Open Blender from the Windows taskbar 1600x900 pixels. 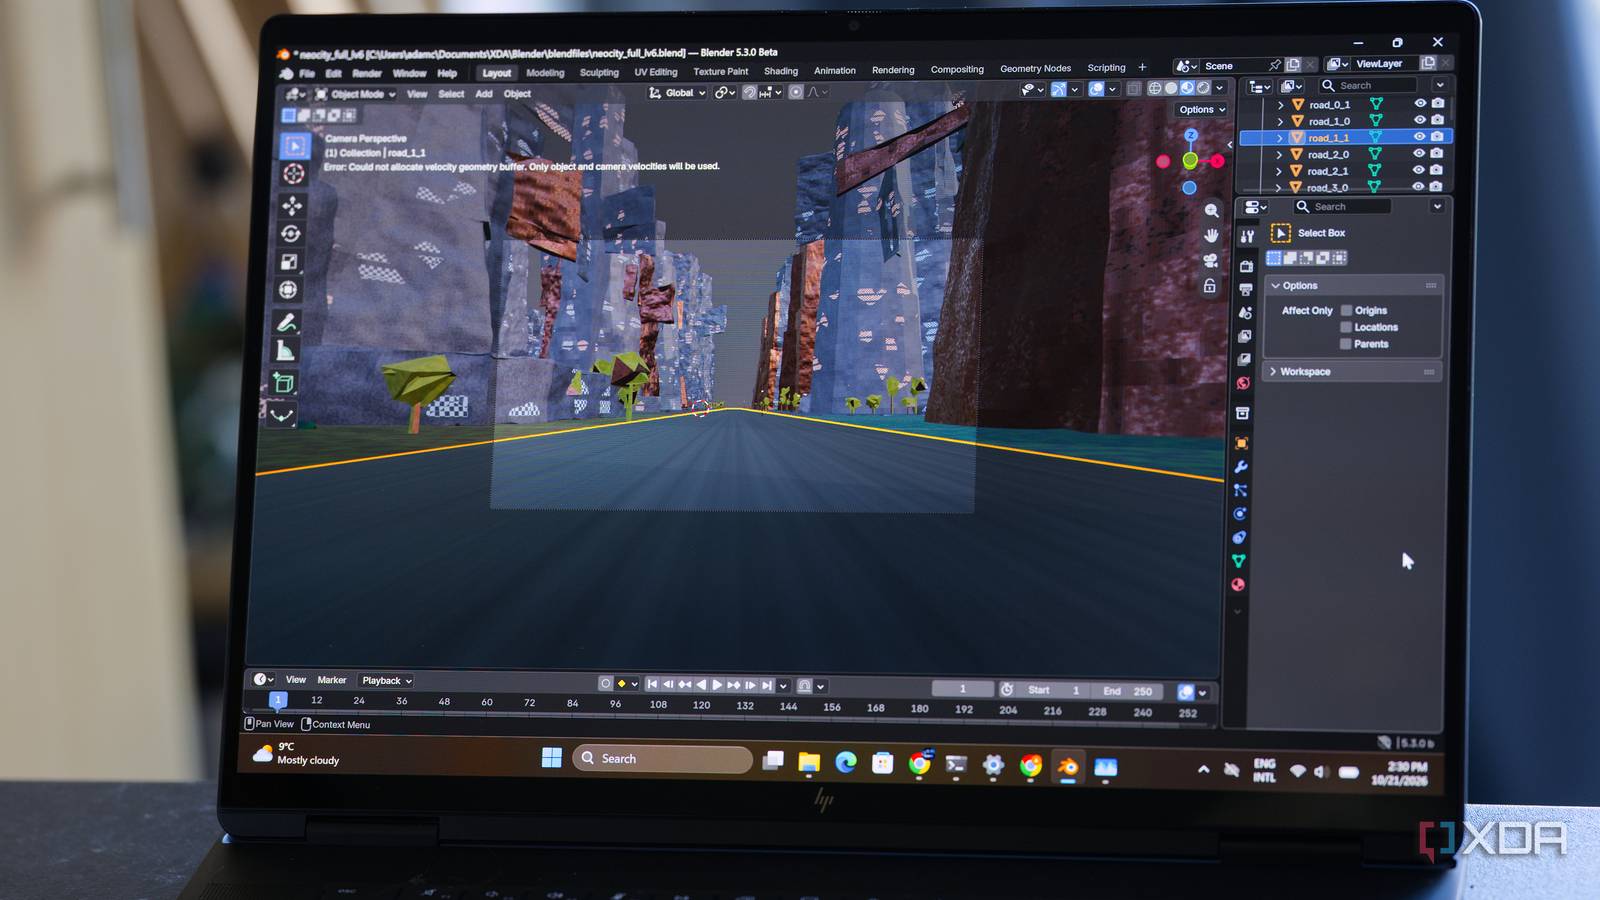tap(1068, 767)
